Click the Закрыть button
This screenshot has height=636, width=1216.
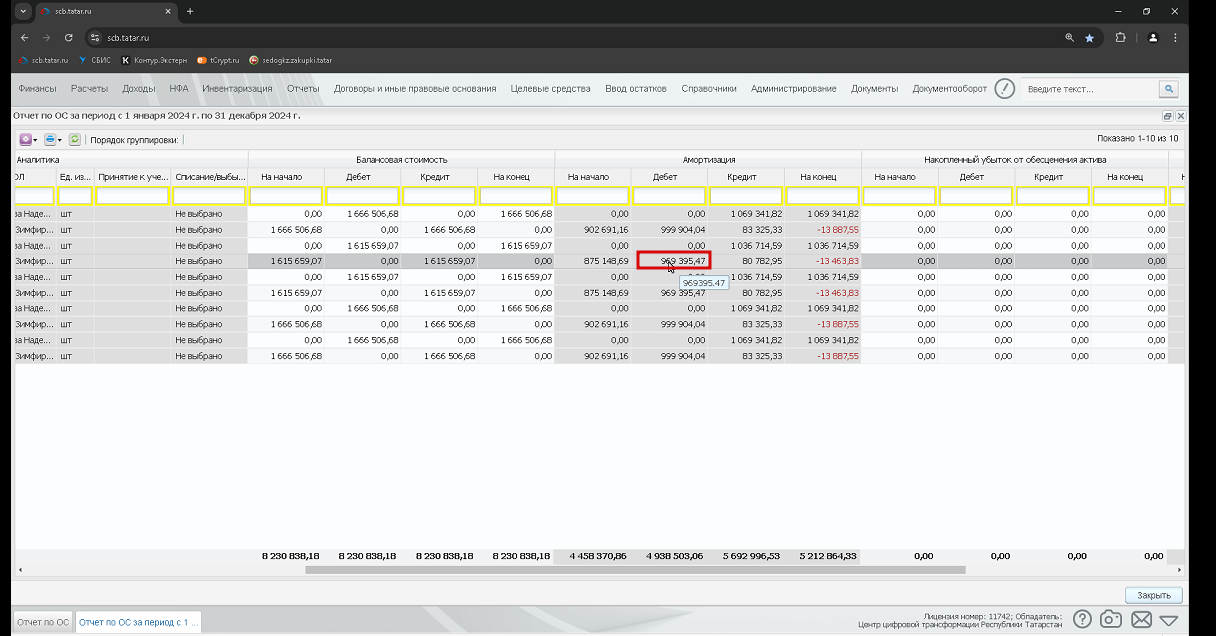(1154, 595)
